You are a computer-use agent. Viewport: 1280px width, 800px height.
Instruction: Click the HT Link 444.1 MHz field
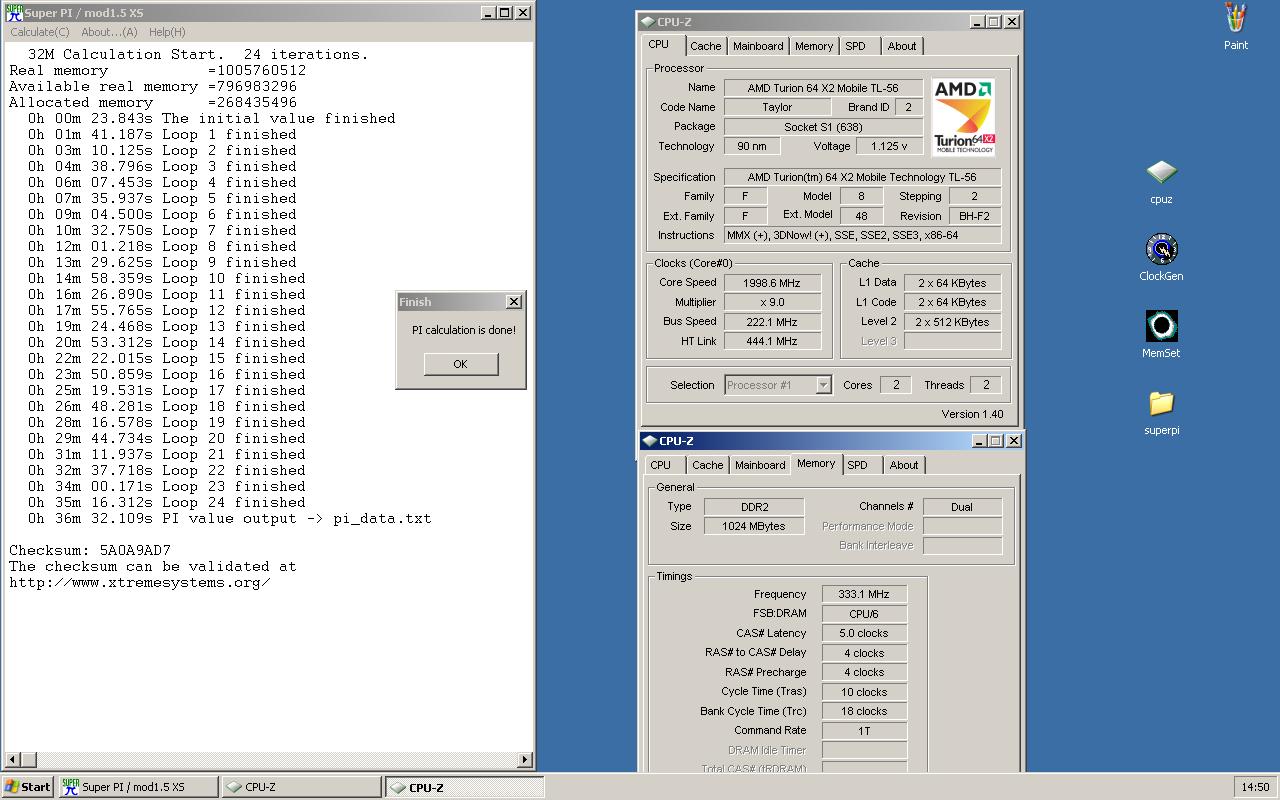774,341
